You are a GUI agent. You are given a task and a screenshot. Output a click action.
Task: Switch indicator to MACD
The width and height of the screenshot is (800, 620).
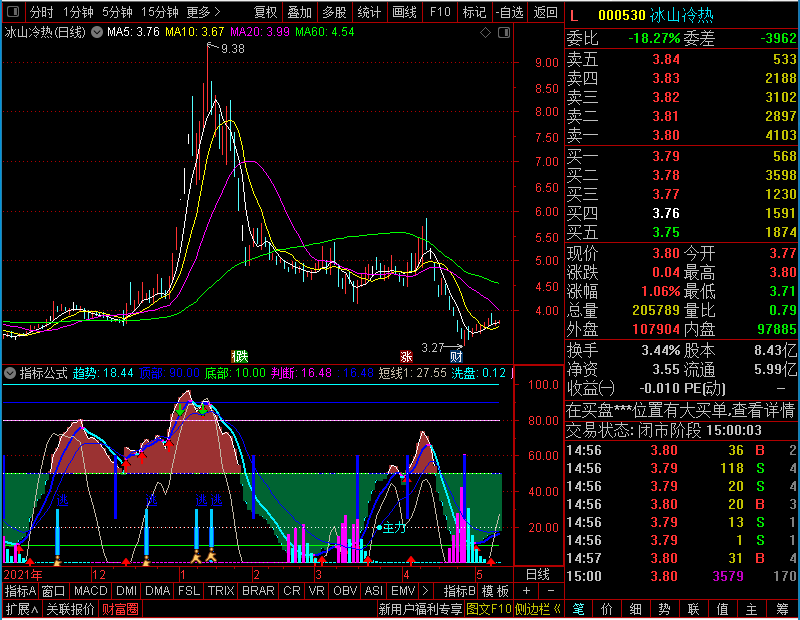point(90,591)
